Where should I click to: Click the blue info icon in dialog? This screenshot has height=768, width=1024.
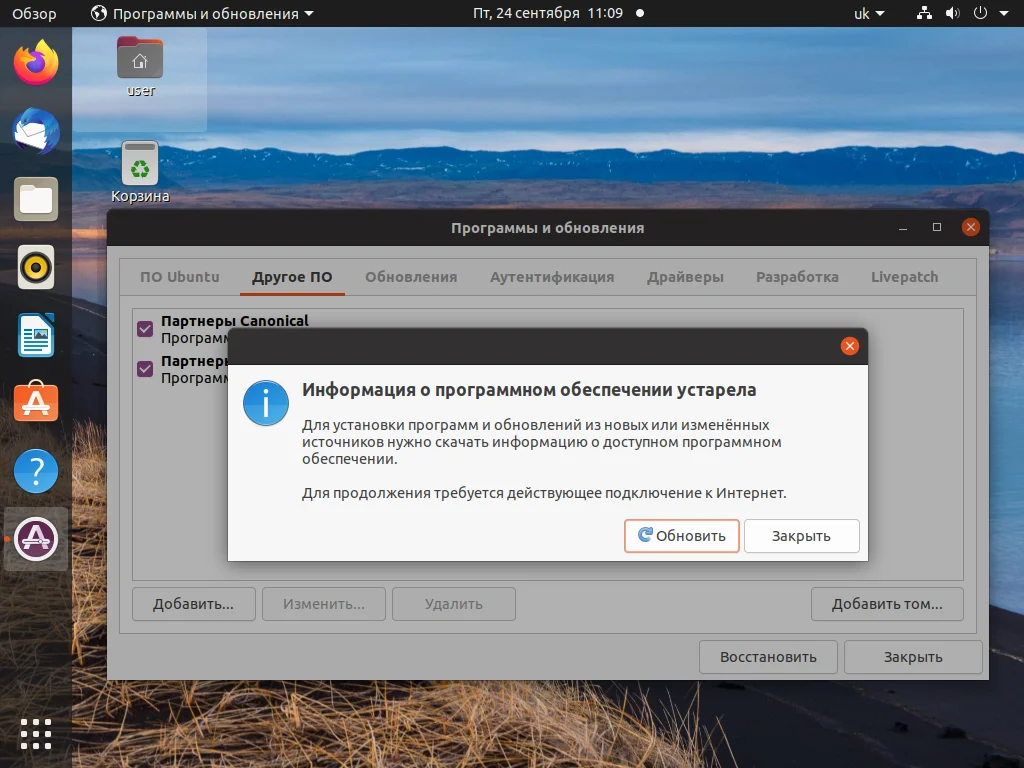coord(266,403)
